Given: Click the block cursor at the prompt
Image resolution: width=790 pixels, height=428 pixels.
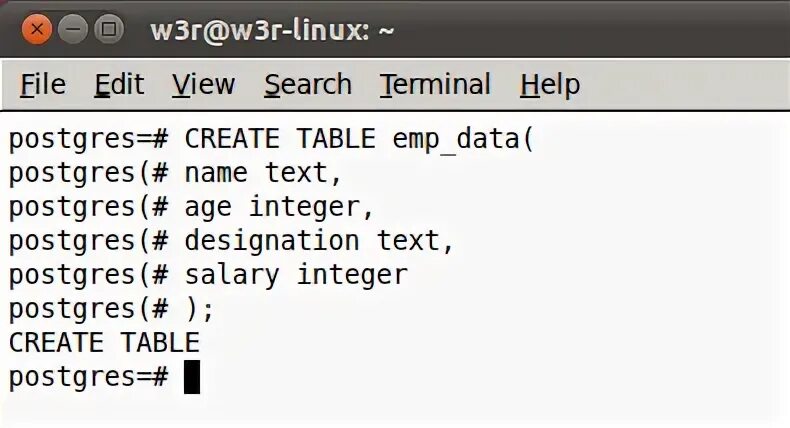Looking at the screenshot, I should pos(192,377).
